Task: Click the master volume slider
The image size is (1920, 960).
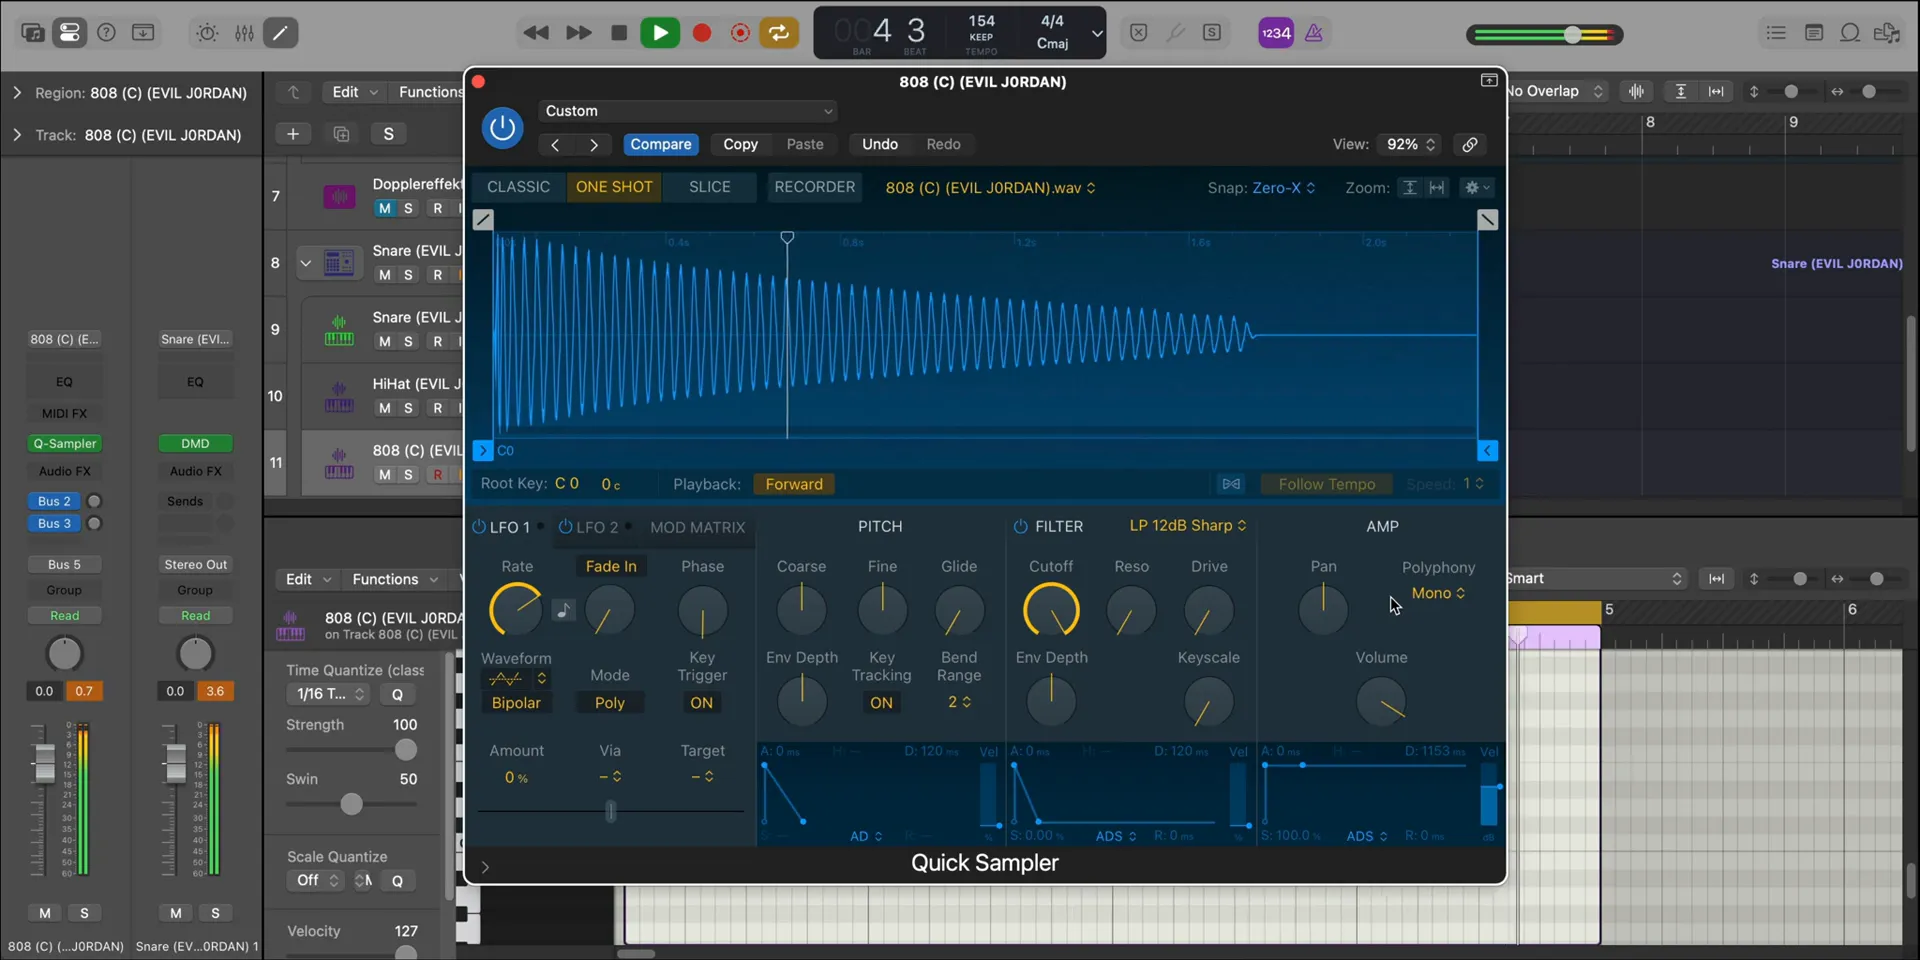Action: click(x=1572, y=35)
